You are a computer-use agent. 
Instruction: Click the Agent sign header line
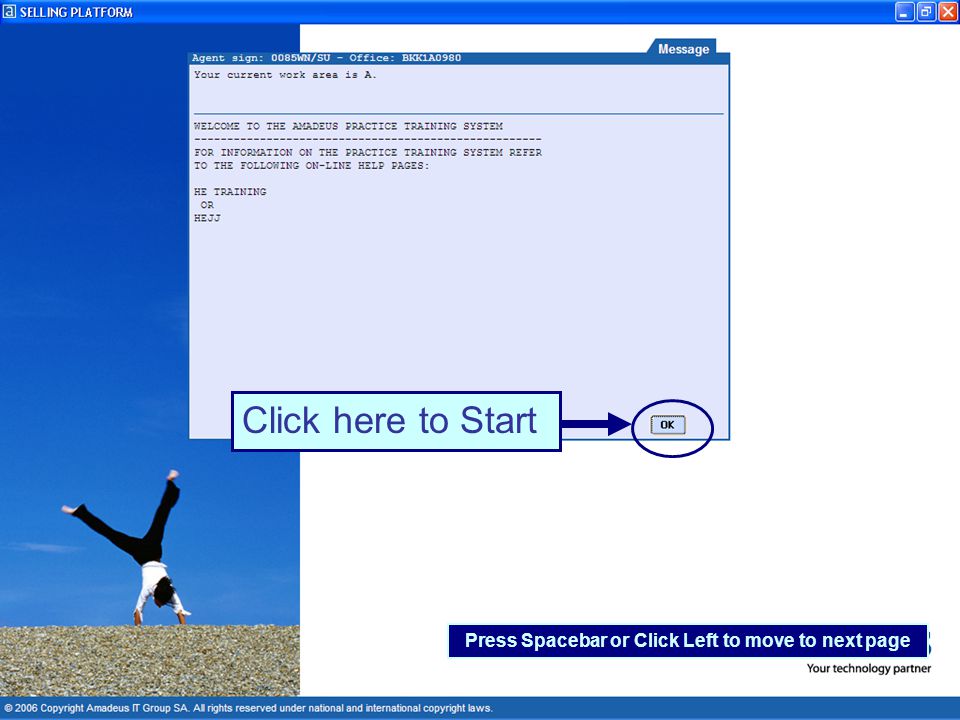326,58
